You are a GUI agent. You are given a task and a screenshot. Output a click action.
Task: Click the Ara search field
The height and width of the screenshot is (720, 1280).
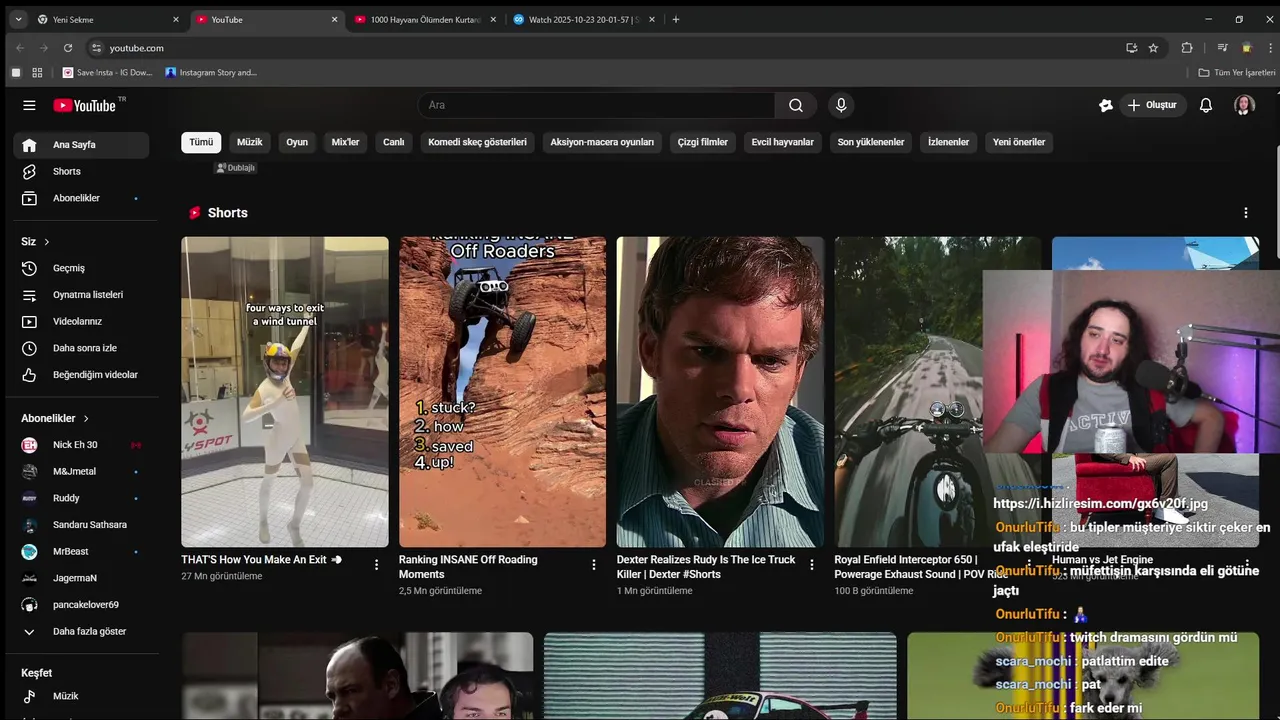(596, 105)
